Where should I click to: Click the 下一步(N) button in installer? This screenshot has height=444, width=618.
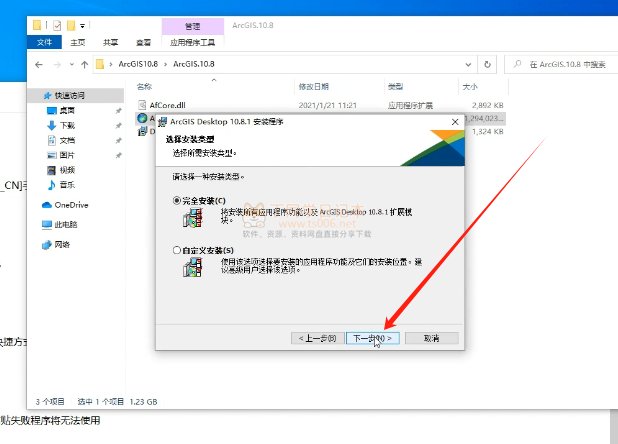(x=372, y=338)
